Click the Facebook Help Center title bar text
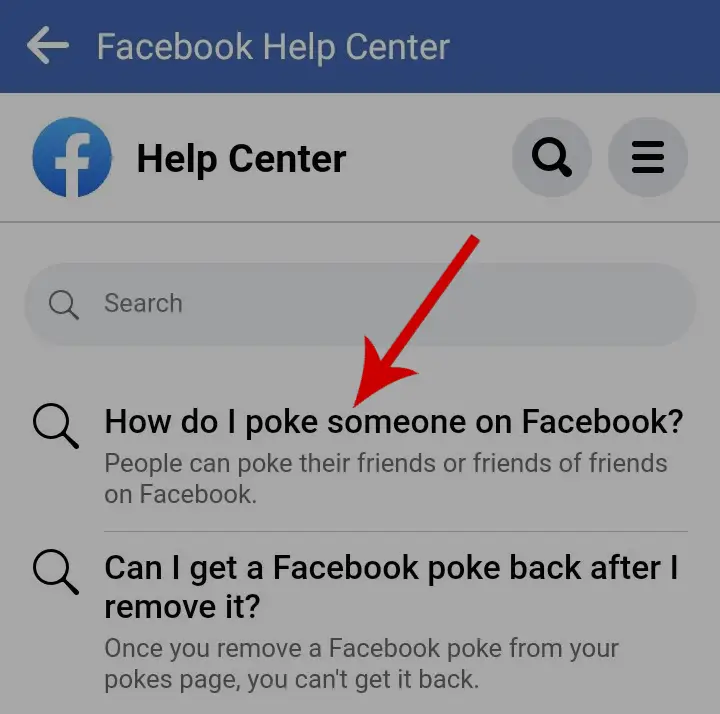This screenshot has height=714, width=720. click(273, 47)
